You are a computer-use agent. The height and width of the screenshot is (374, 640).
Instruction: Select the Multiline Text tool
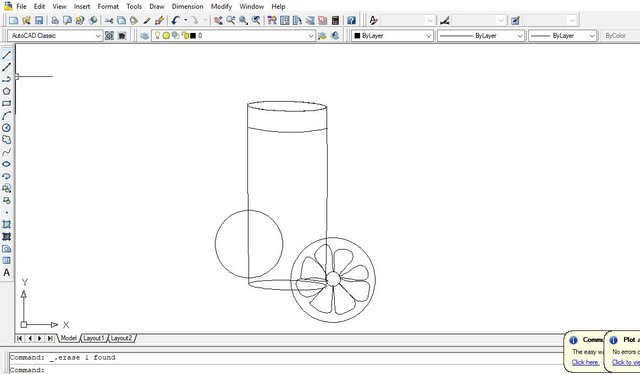7,273
